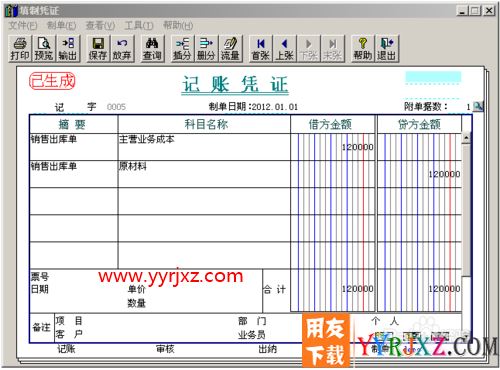This screenshot has height=370, width=500.
Task: Click the voucher table scroll-up arrow
Action: pyautogui.click(x=466, y=138)
